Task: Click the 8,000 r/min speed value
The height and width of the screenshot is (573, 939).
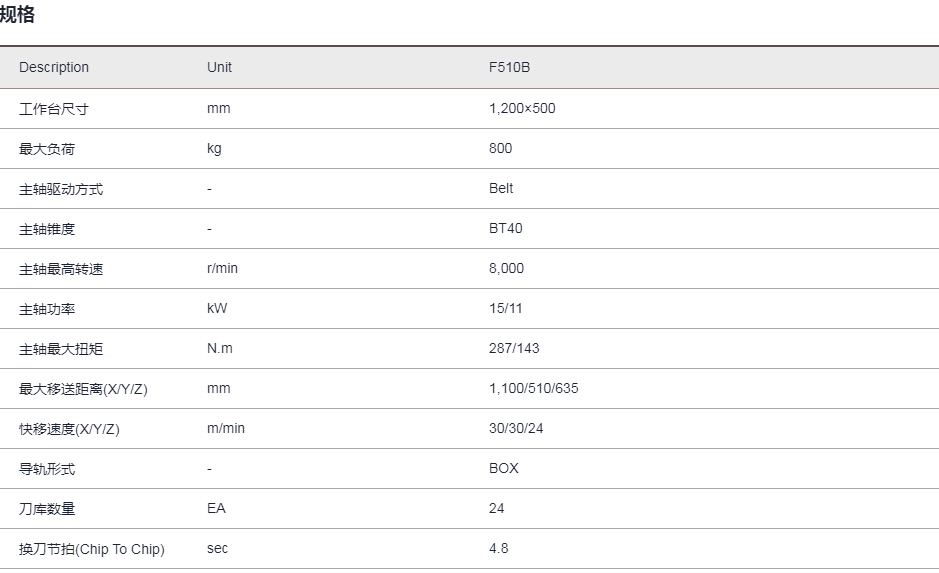Action: (x=506, y=268)
